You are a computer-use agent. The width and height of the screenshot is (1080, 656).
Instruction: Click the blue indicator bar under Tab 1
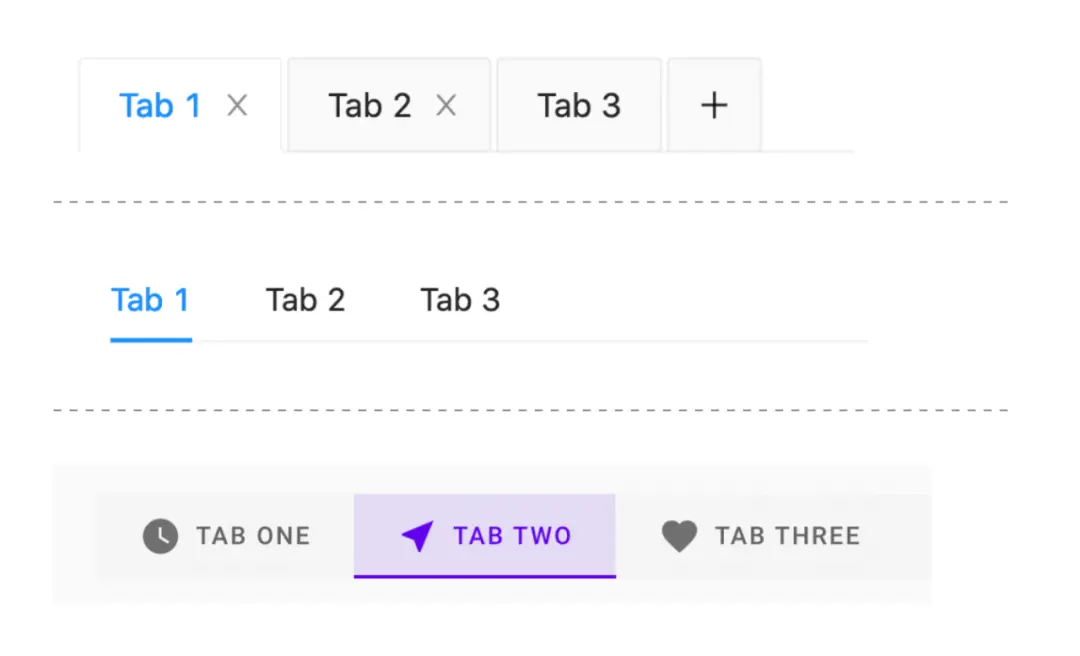150,340
